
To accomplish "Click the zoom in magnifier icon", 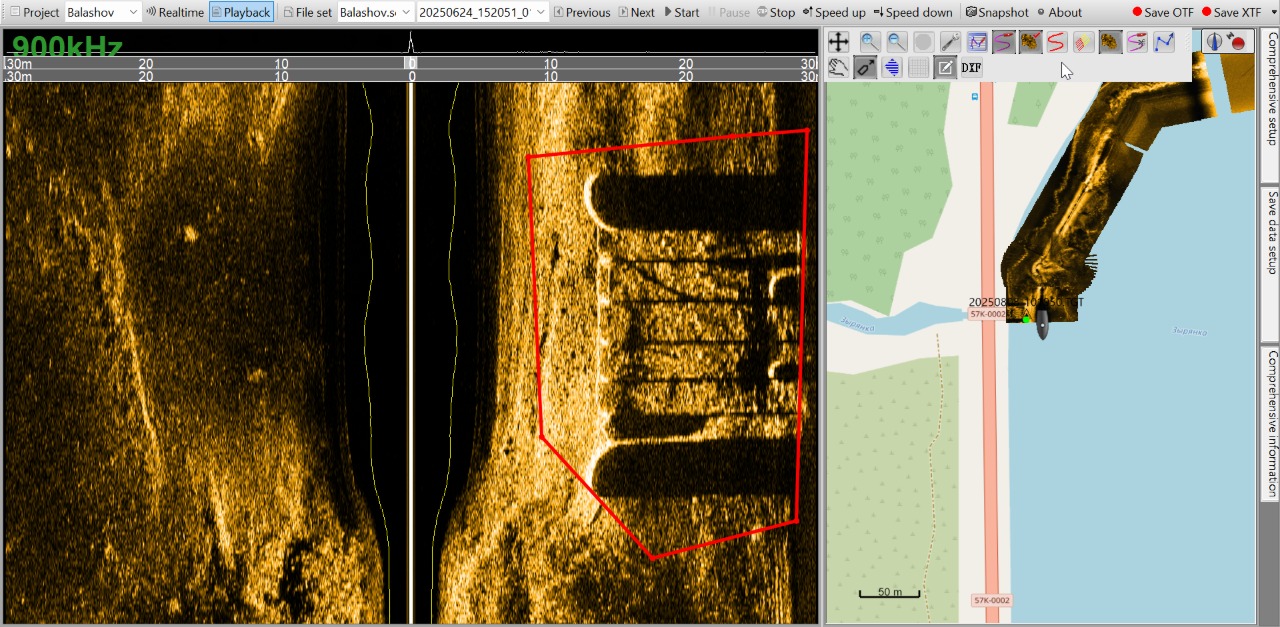I will click(870, 42).
